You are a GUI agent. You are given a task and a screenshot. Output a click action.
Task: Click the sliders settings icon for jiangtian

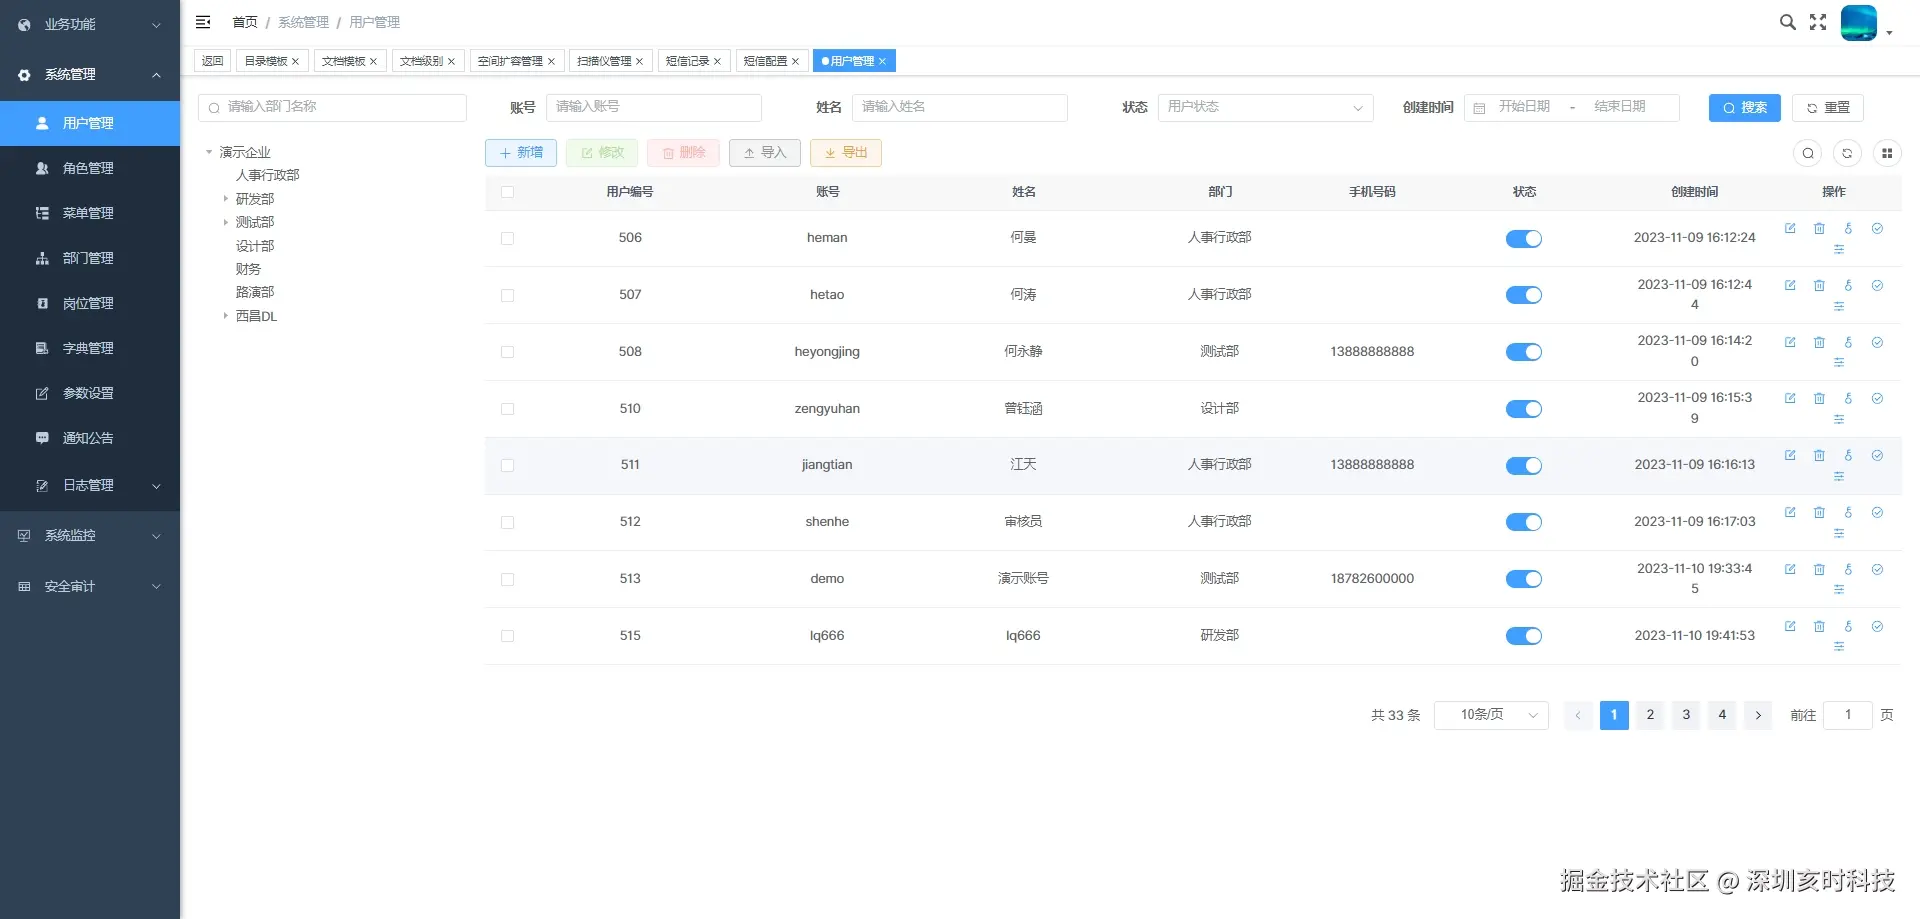click(x=1838, y=476)
